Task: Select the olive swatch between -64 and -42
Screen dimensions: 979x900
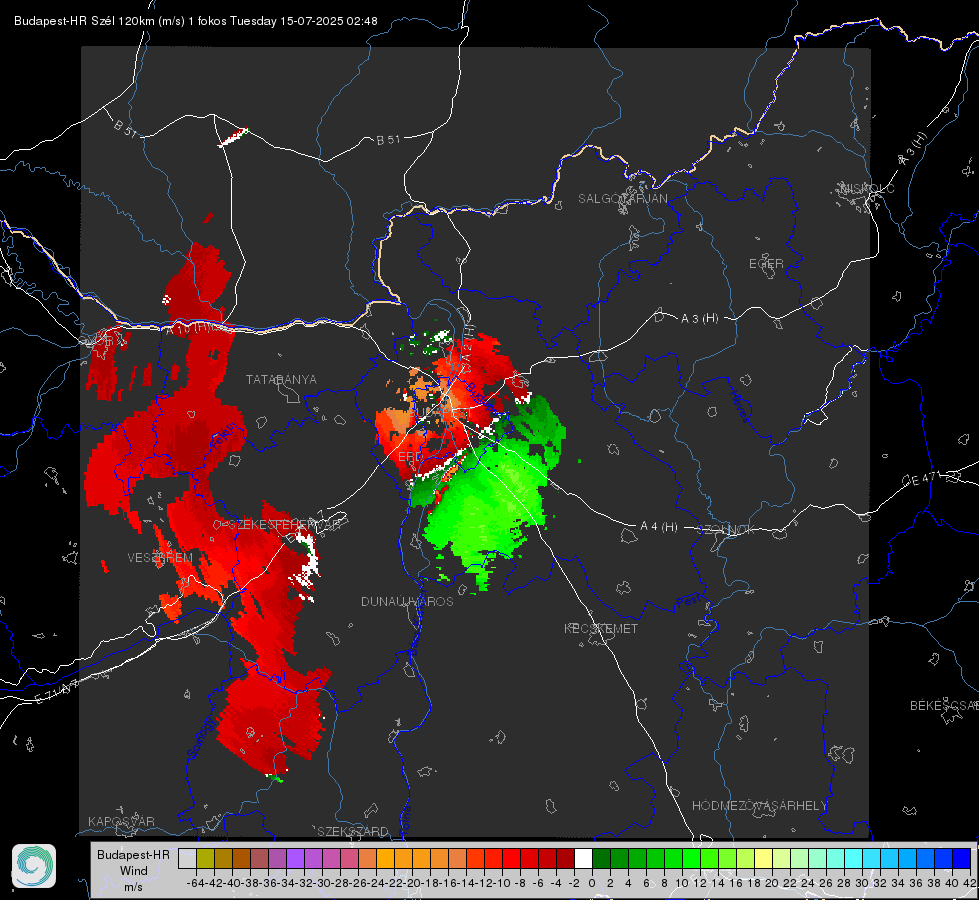Action: tap(205, 858)
